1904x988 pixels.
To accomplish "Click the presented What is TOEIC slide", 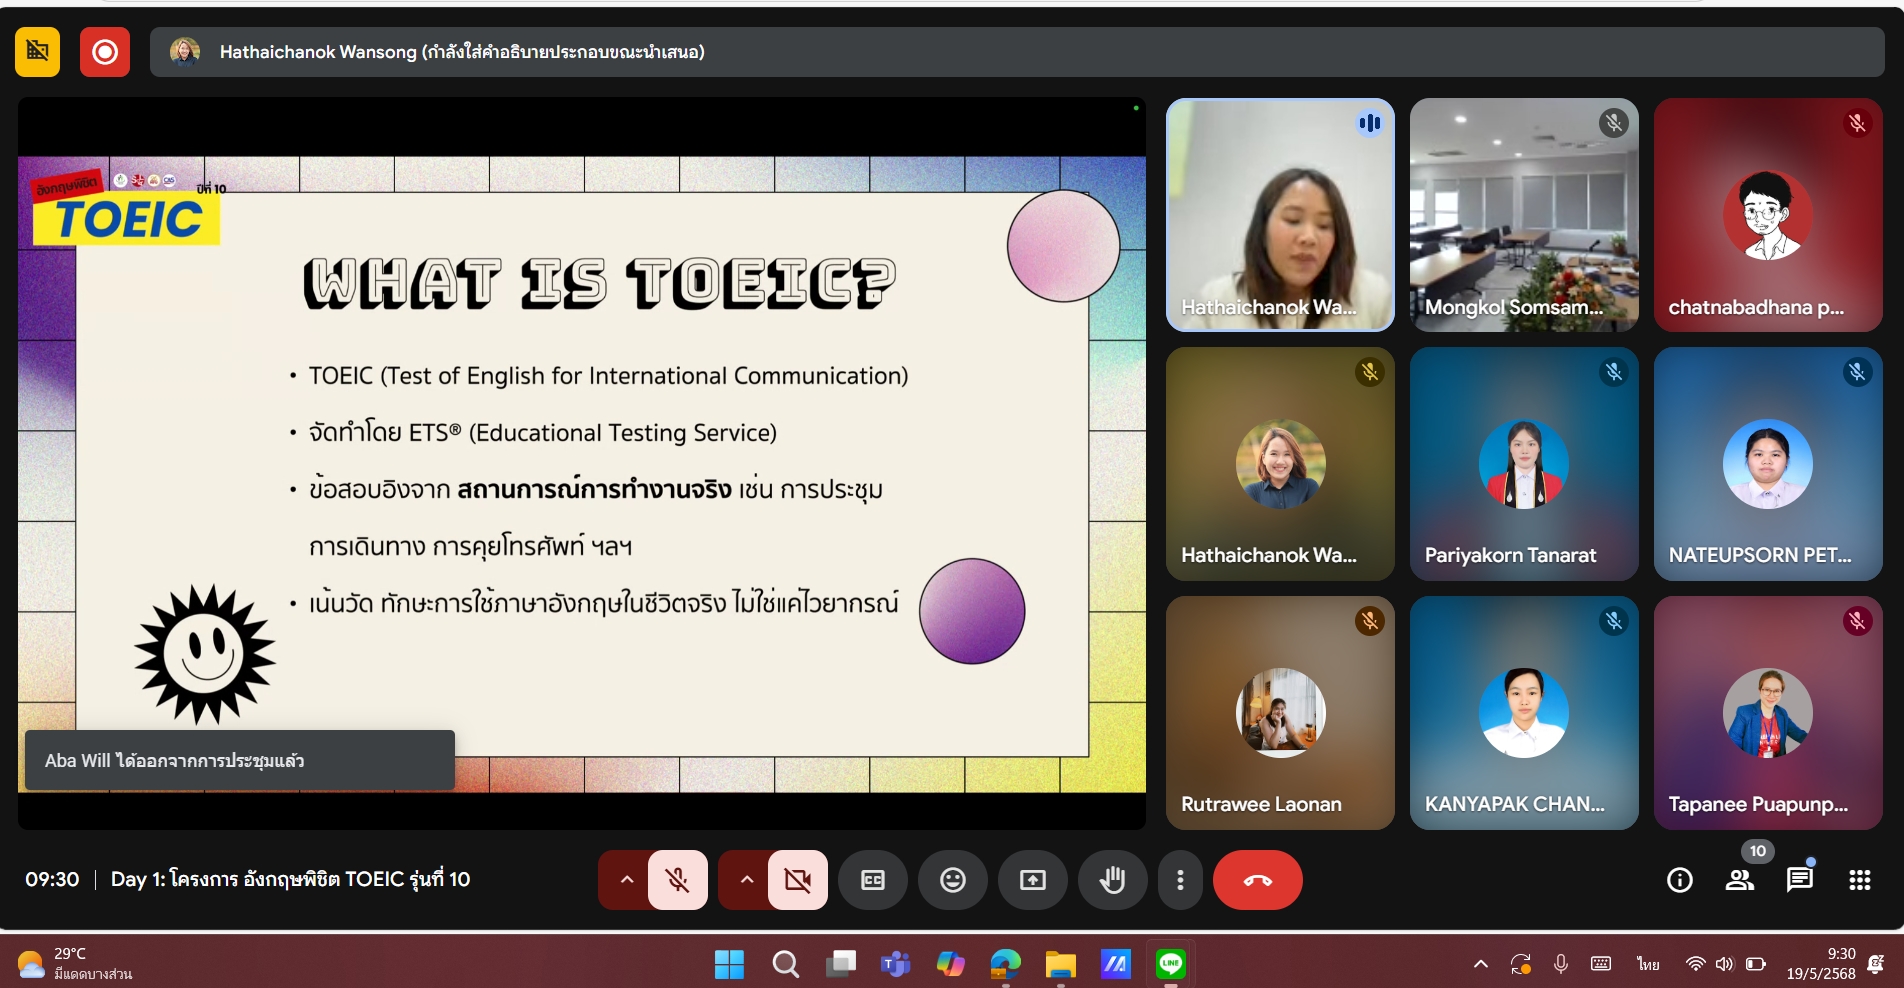I will pos(582,474).
